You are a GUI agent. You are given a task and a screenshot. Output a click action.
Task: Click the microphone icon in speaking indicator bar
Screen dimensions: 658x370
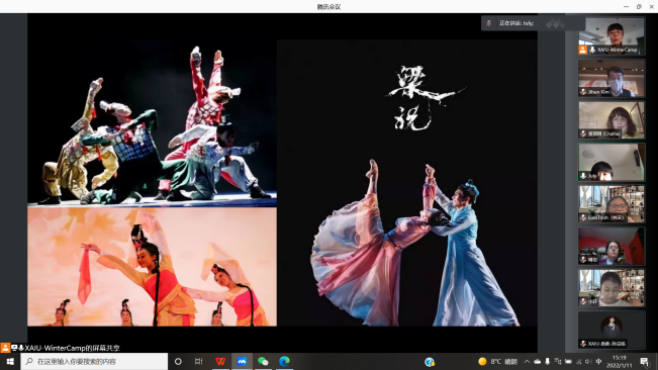pyautogui.click(x=489, y=23)
